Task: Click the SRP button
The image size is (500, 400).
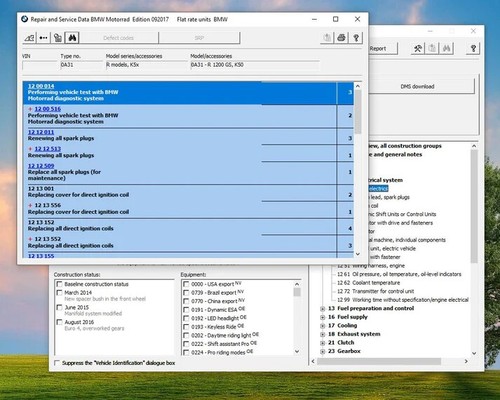Action: 199,38
